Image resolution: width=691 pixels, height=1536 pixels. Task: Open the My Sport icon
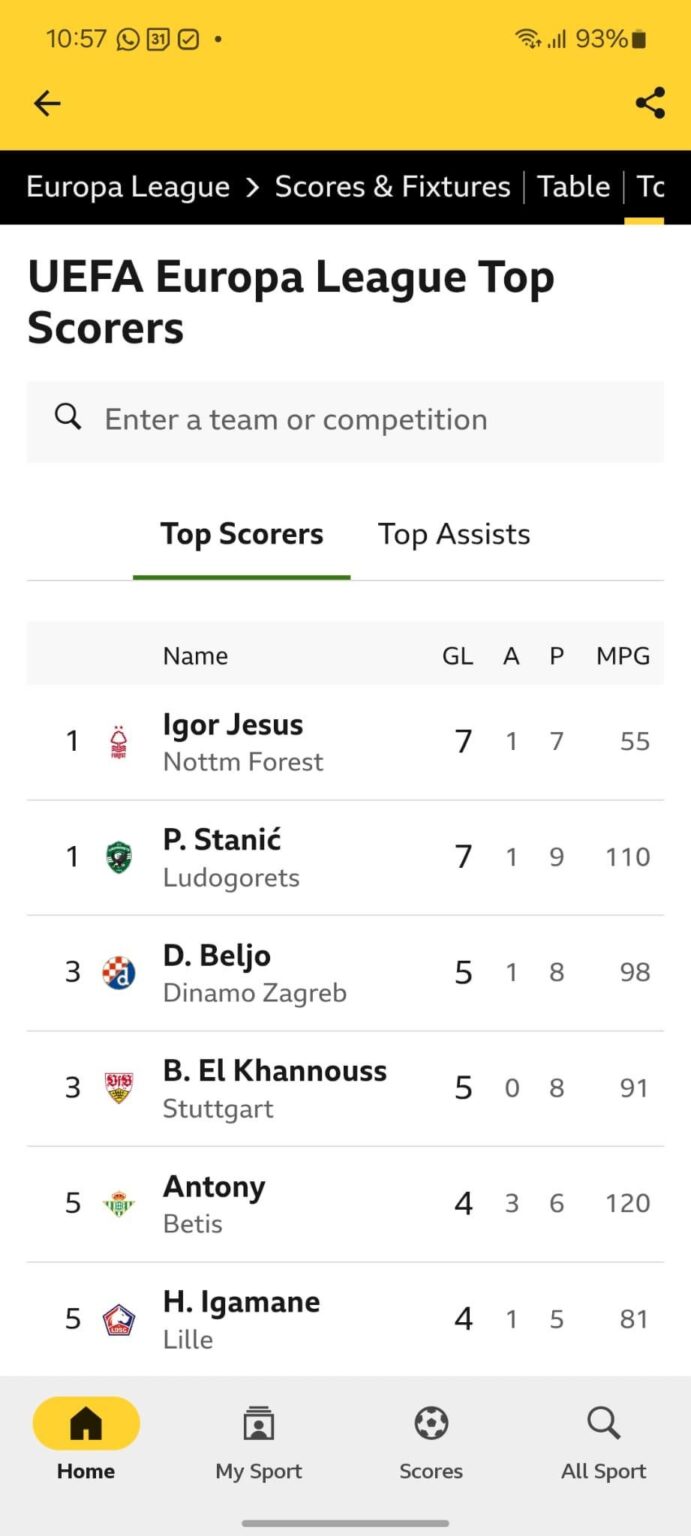point(258,1424)
